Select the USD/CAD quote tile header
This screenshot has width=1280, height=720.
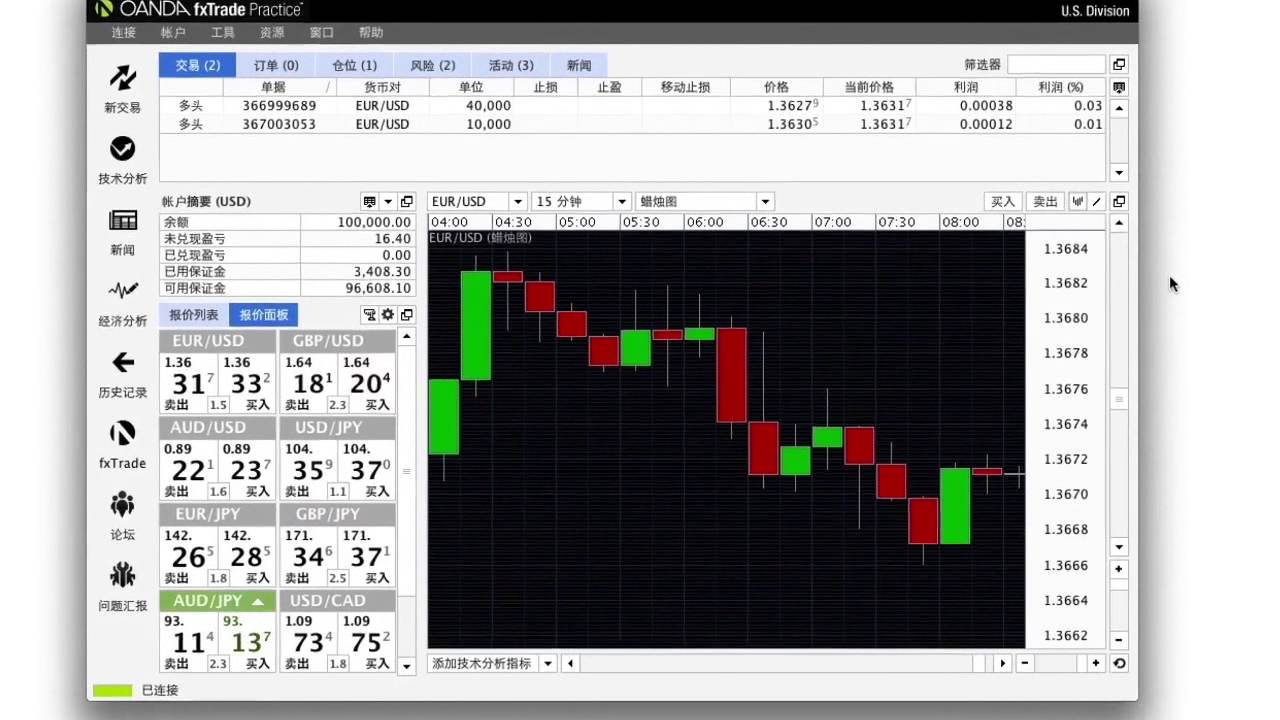[337, 601]
